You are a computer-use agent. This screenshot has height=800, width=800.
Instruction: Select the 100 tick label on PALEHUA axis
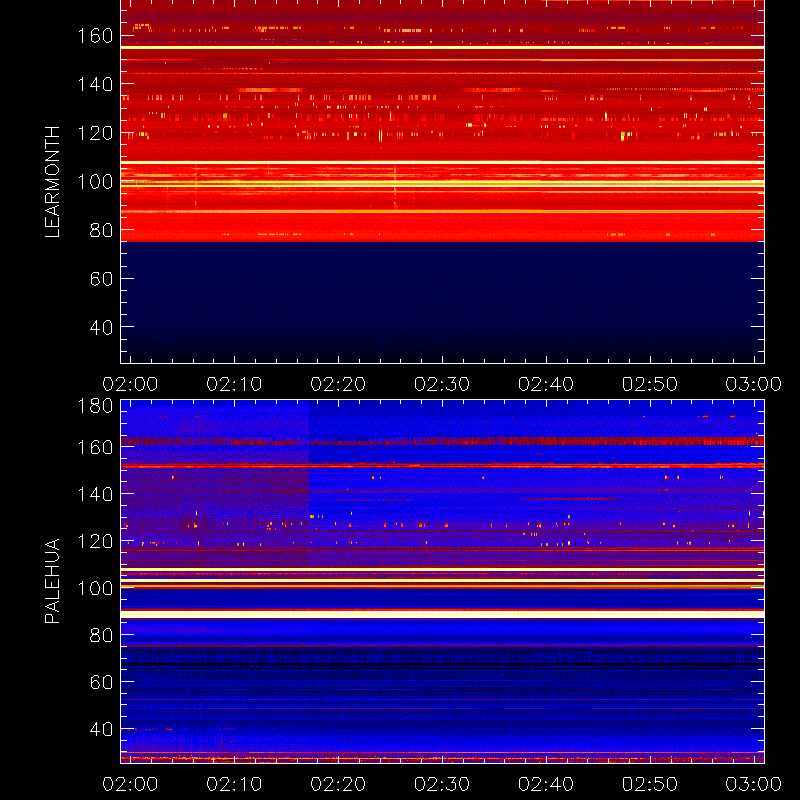(95, 588)
